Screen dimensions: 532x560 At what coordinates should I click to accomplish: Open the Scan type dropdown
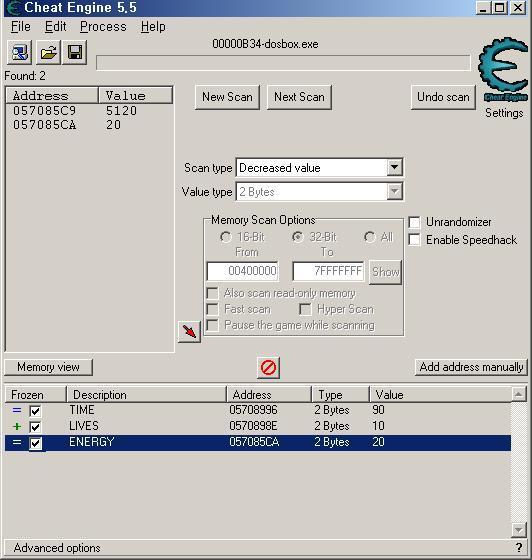395,167
